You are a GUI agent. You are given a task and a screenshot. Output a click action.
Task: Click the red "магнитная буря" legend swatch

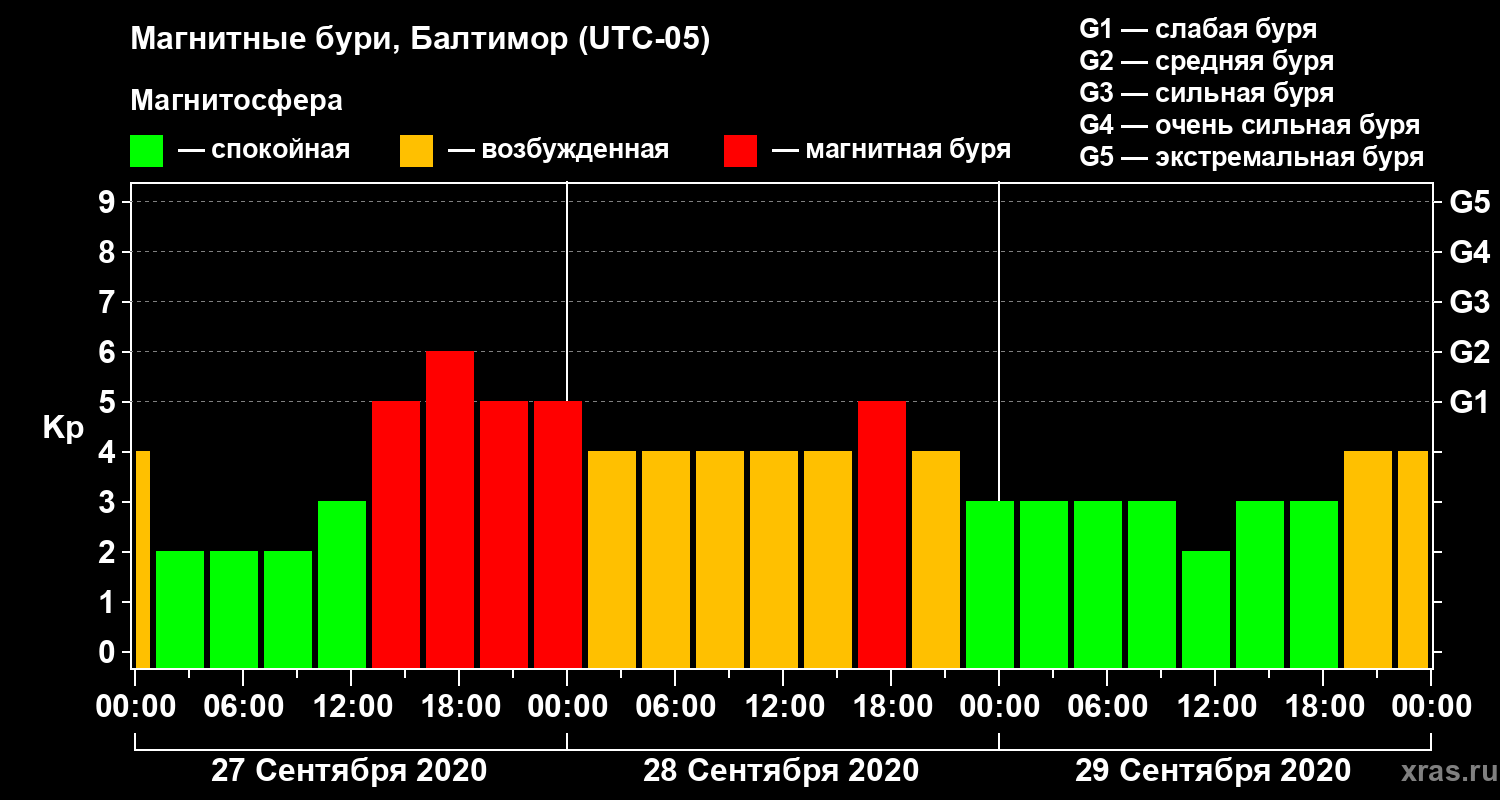point(741,151)
